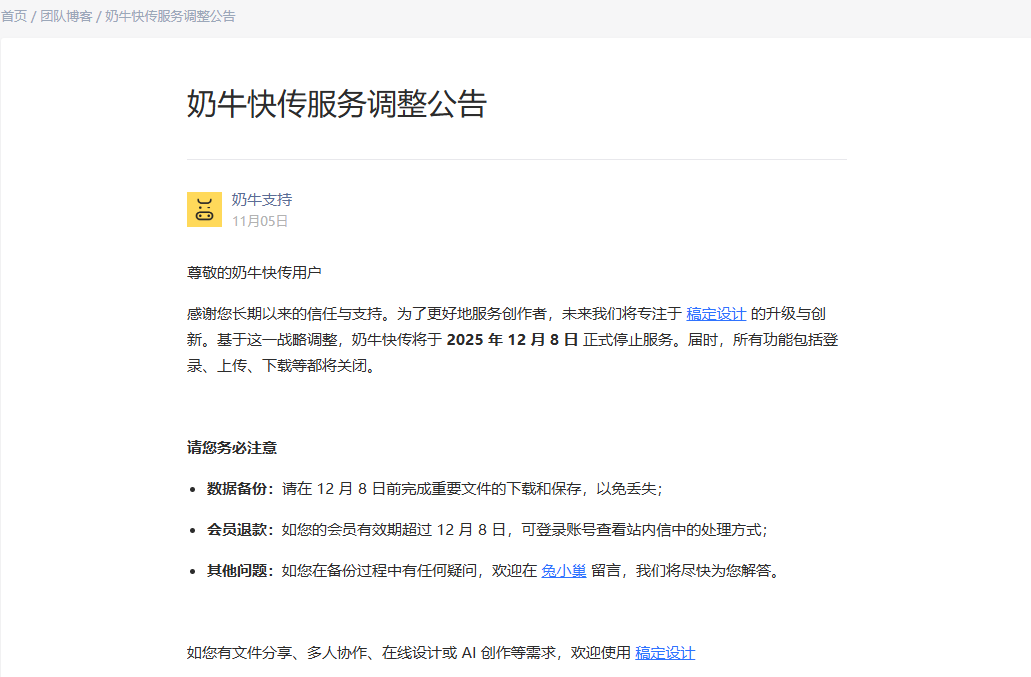Open author 奶牛支持 profile link
The image size is (1031, 677).
coord(262,200)
